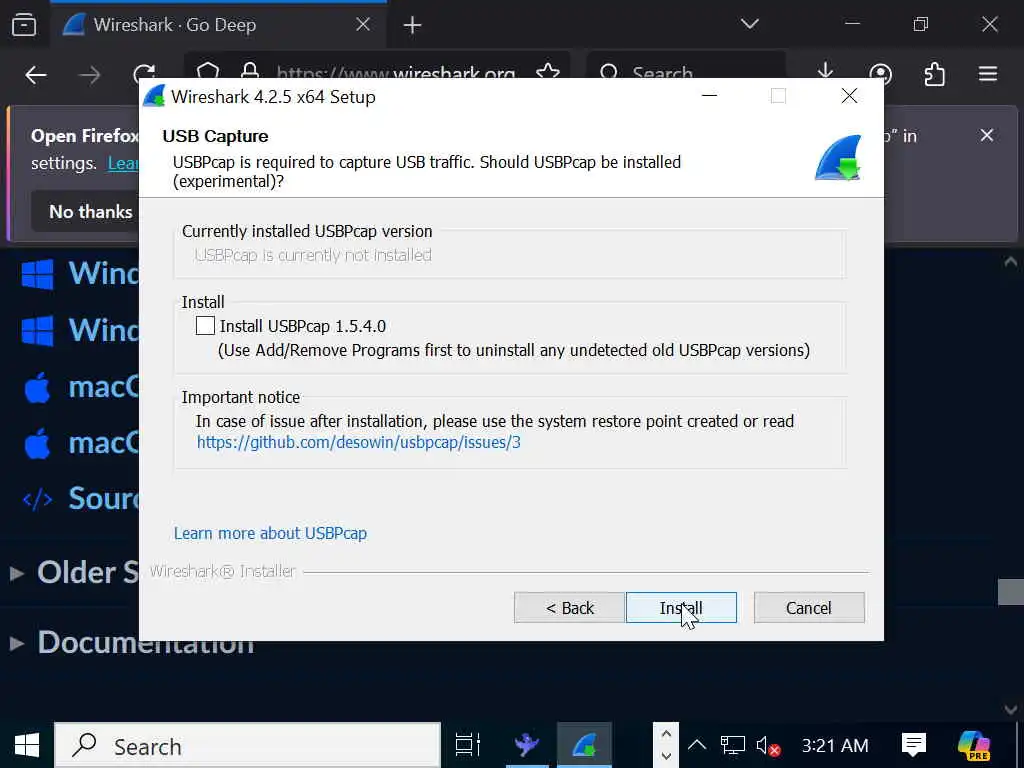
Task: Open the Firefox hamburger application menu
Action: 988,74
